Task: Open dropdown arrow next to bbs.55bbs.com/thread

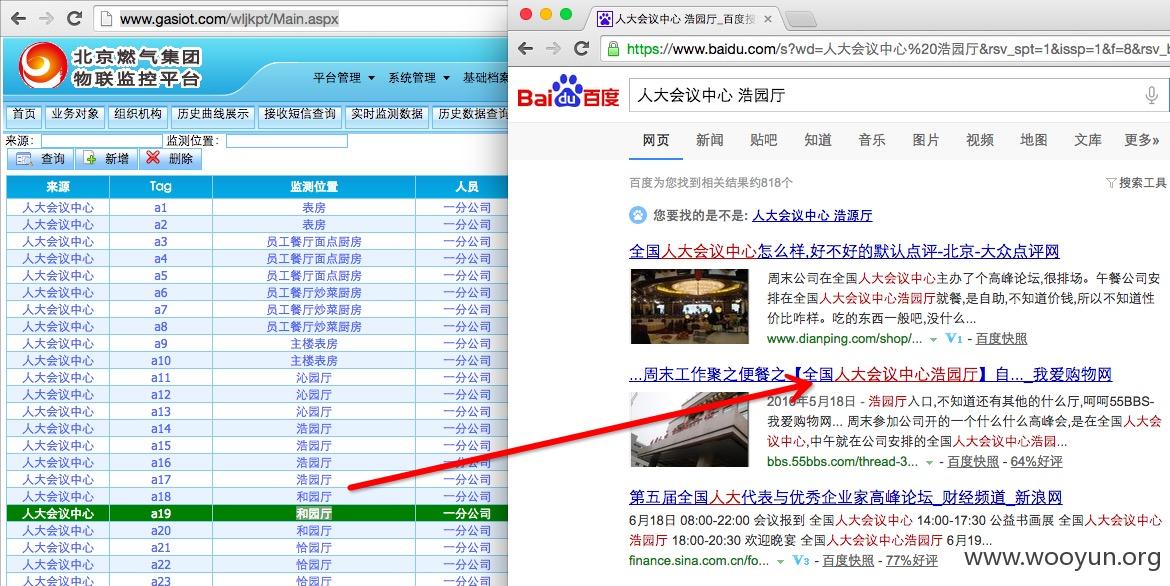Action: point(929,463)
